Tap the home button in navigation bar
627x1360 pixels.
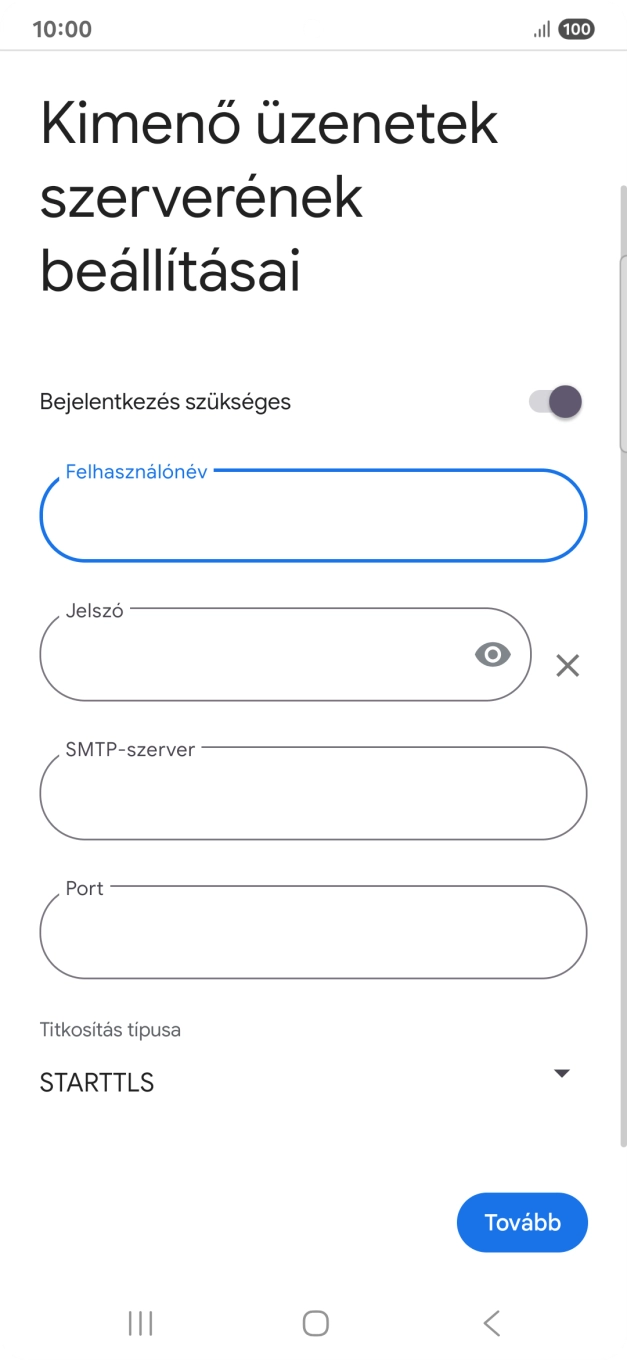click(313, 1322)
